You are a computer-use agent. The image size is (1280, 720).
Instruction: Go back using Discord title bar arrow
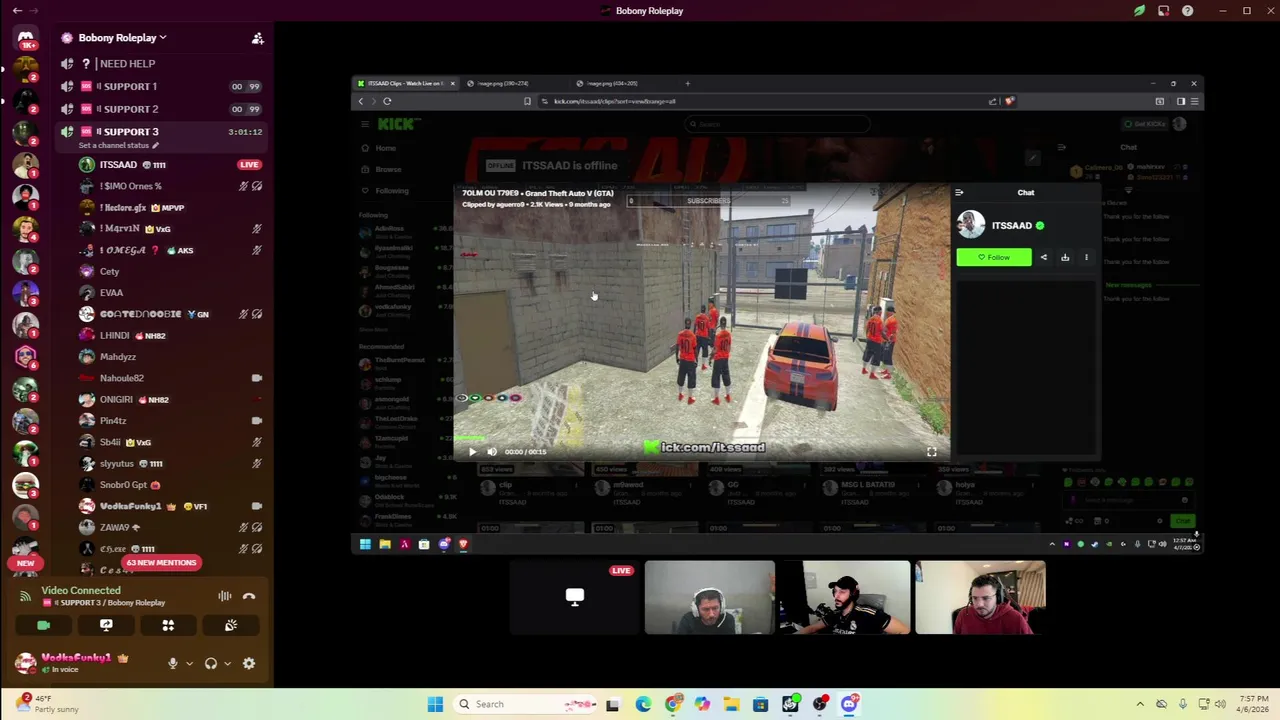tap(17, 11)
